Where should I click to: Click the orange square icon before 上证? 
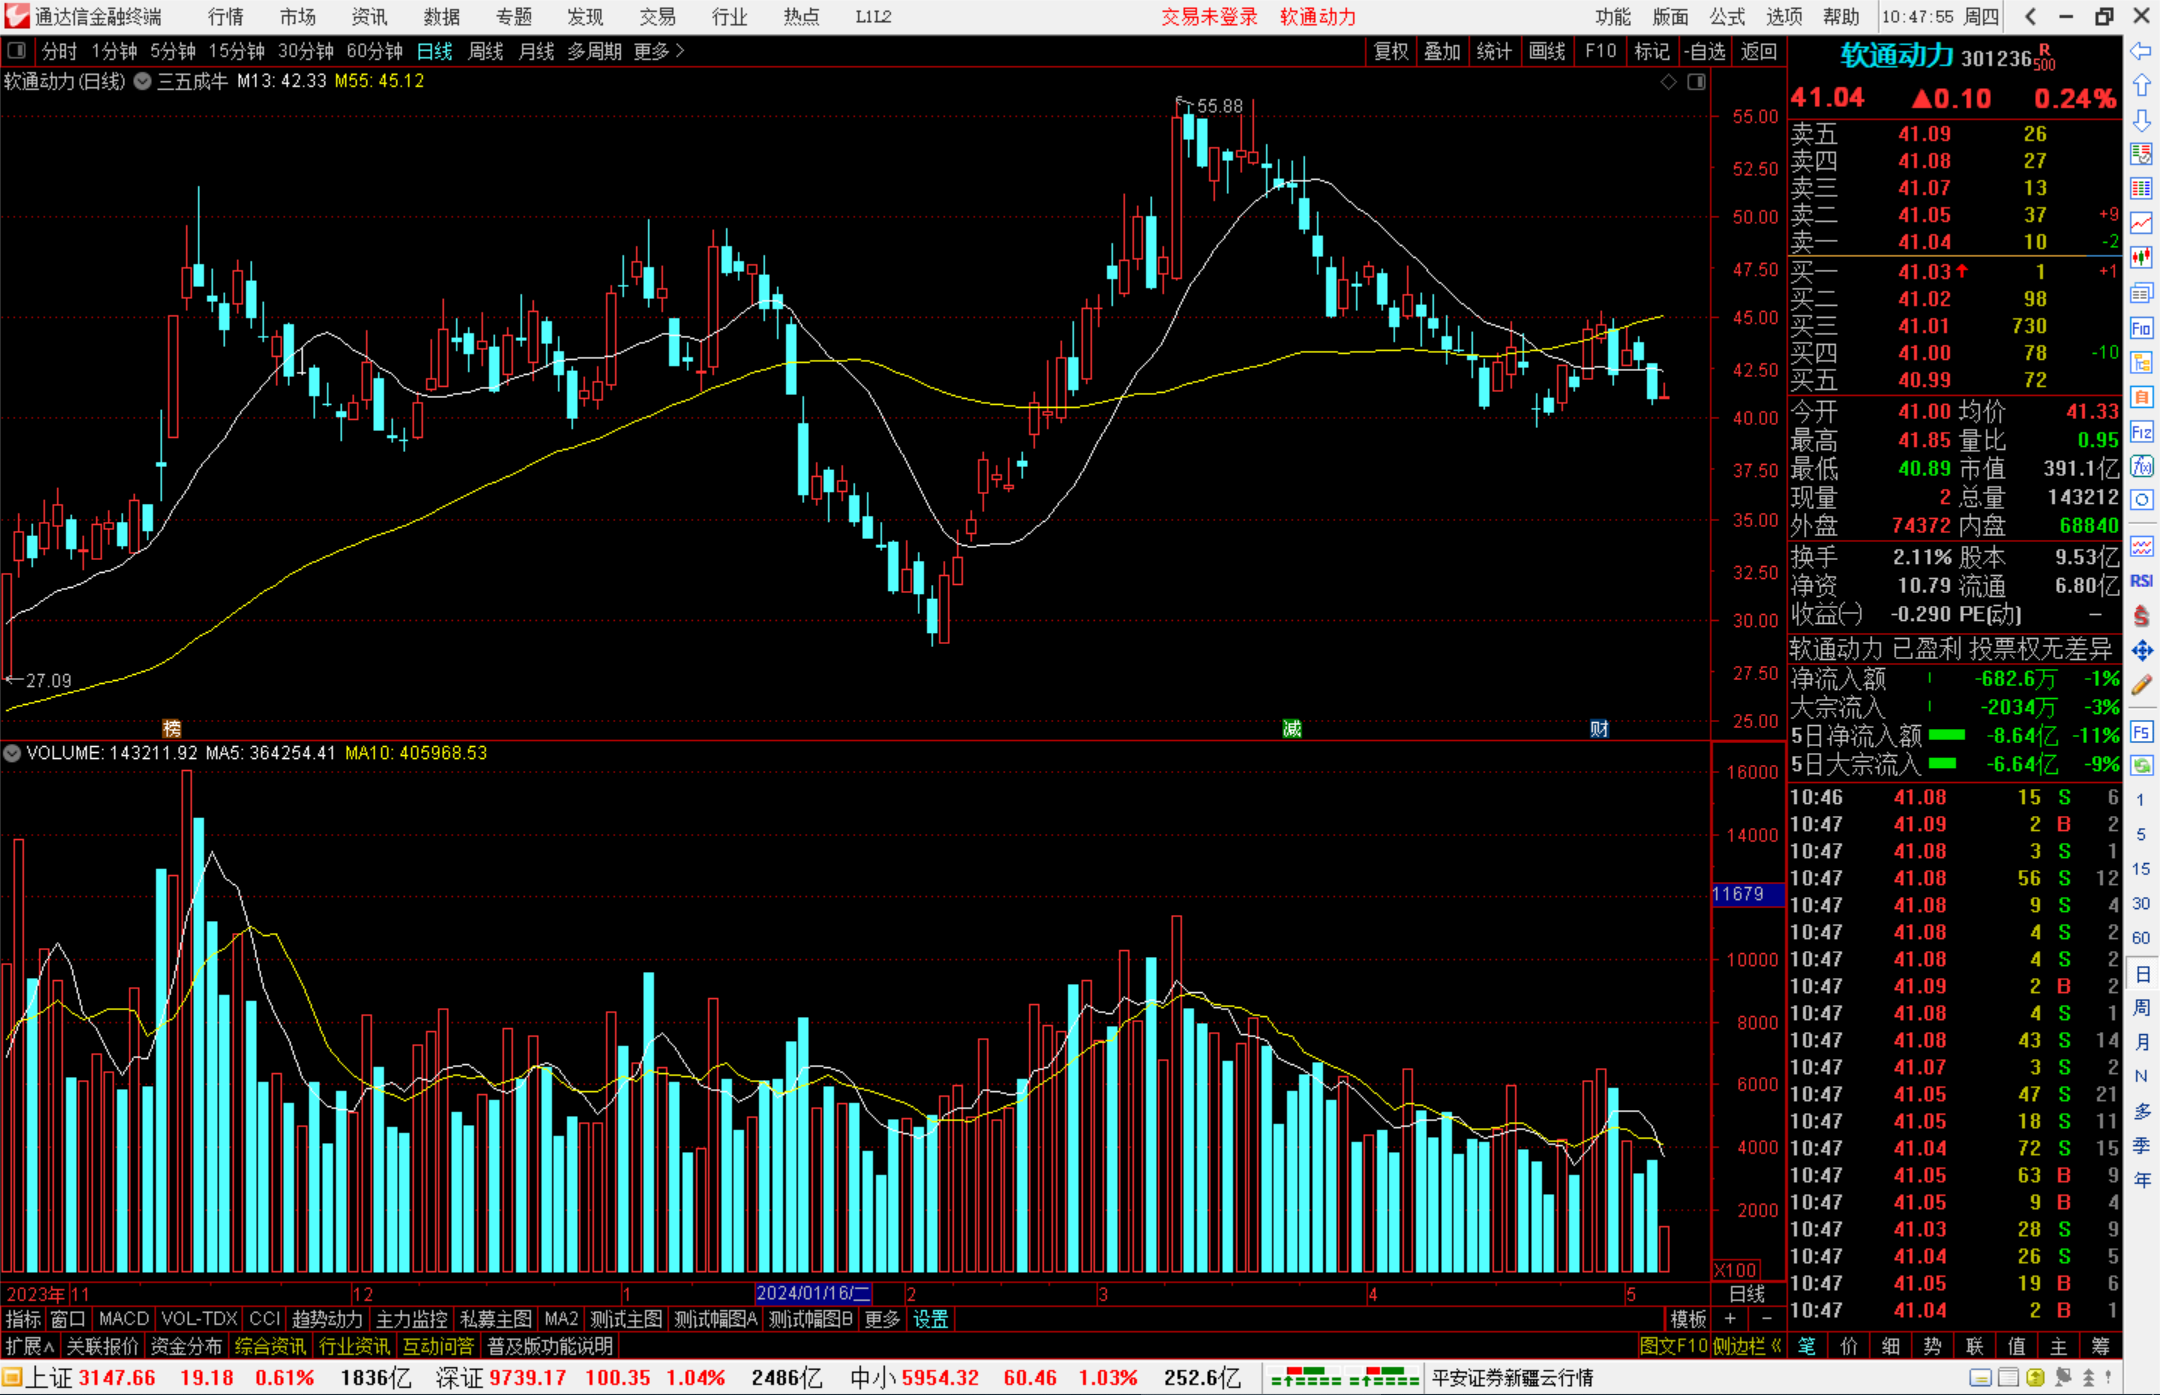coord(12,1378)
